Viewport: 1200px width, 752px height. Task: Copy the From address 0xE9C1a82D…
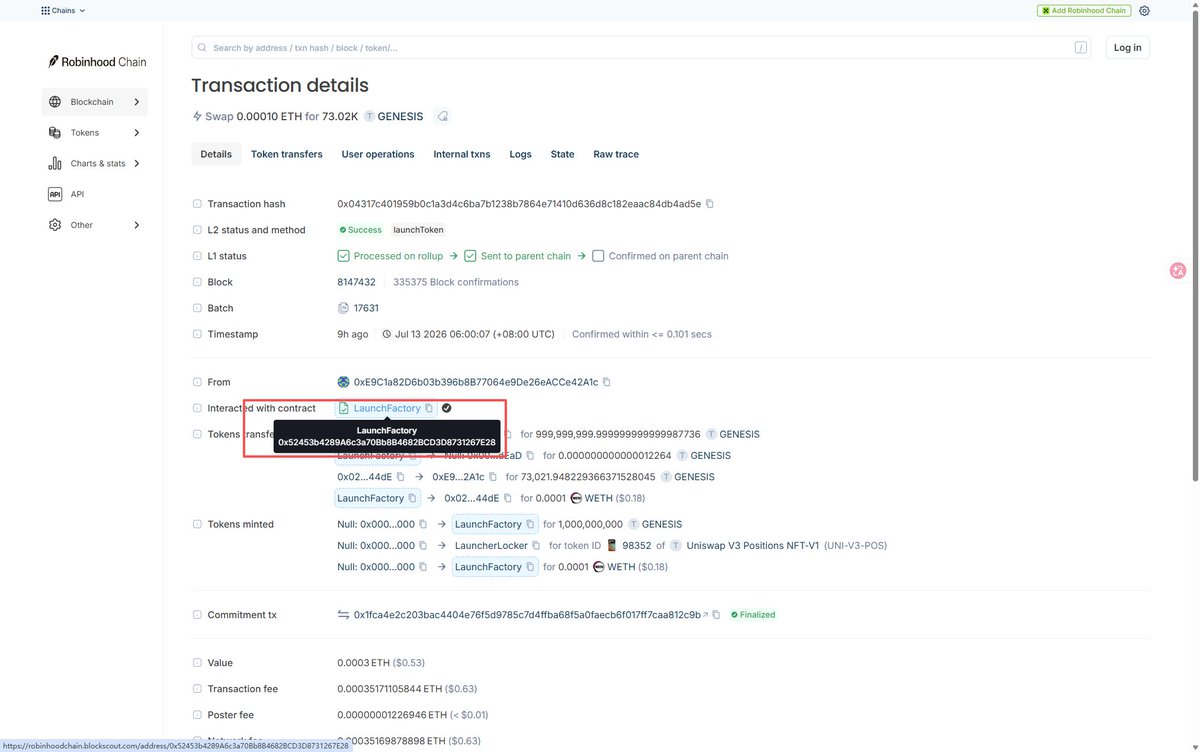coord(607,382)
